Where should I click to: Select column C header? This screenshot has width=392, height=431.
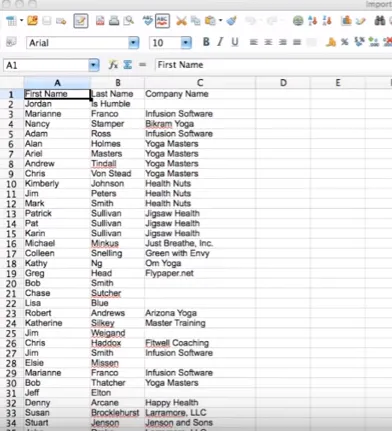coord(200,83)
